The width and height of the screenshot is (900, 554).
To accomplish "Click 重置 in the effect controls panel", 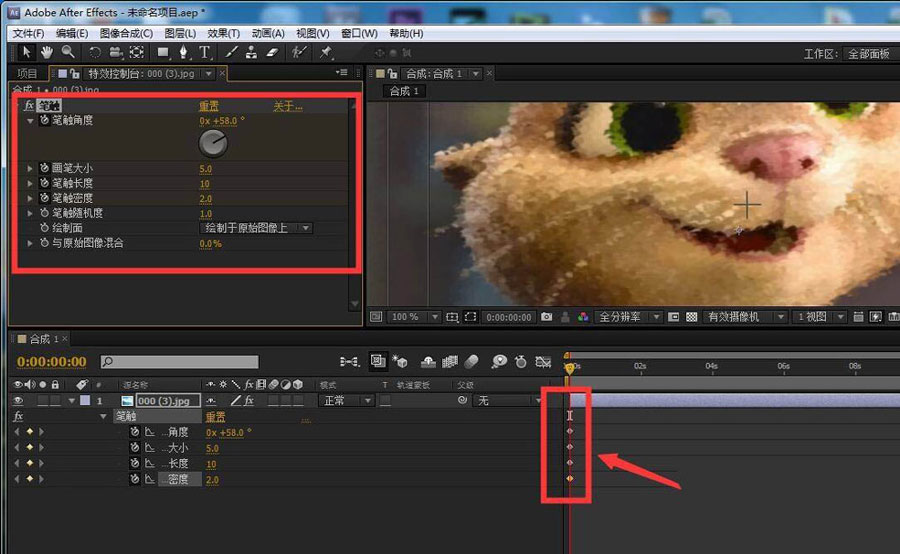I will 208,105.
